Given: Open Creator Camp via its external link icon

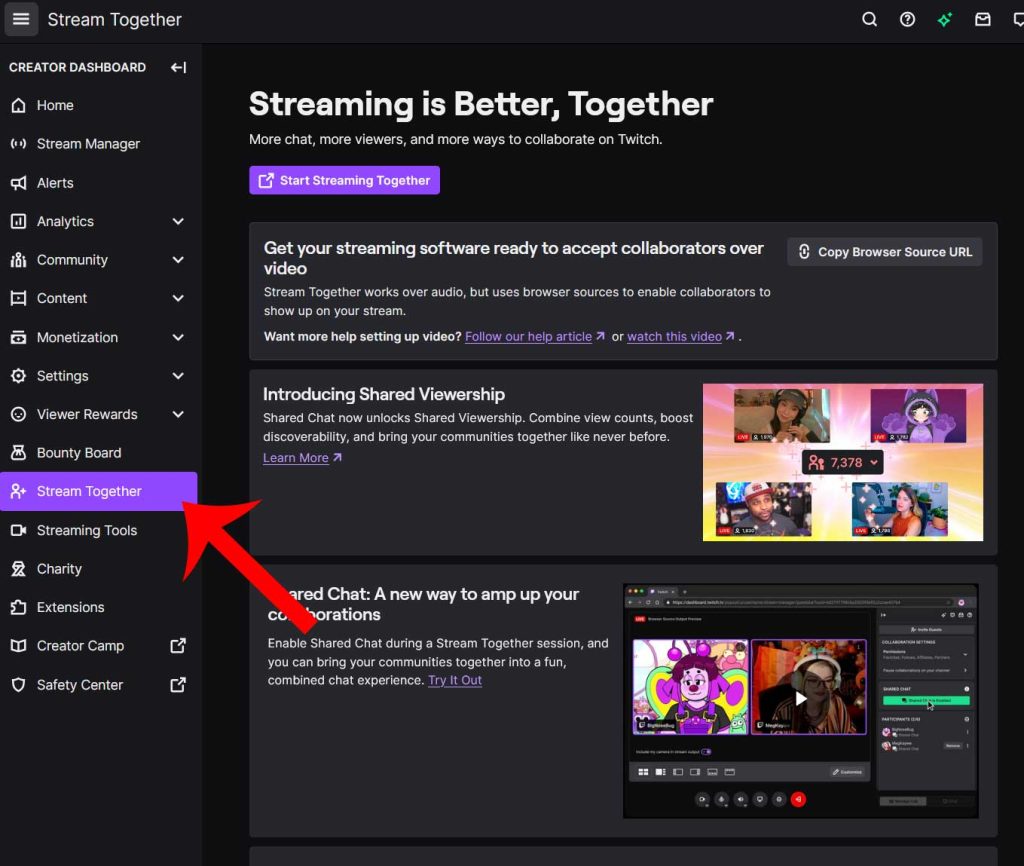Looking at the screenshot, I should (x=177, y=646).
